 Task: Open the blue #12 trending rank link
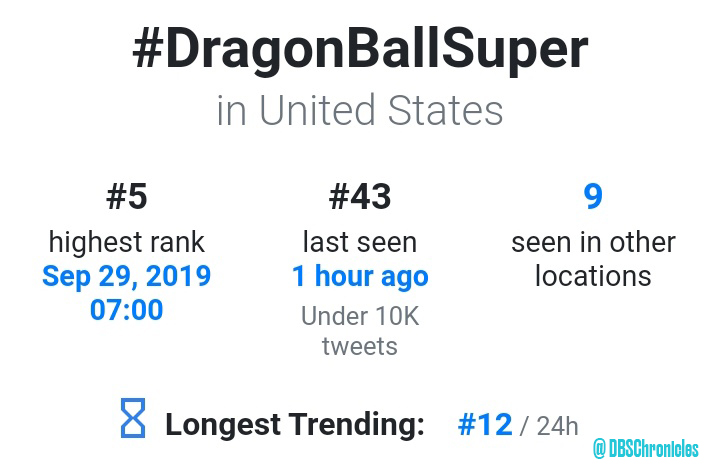point(485,425)
